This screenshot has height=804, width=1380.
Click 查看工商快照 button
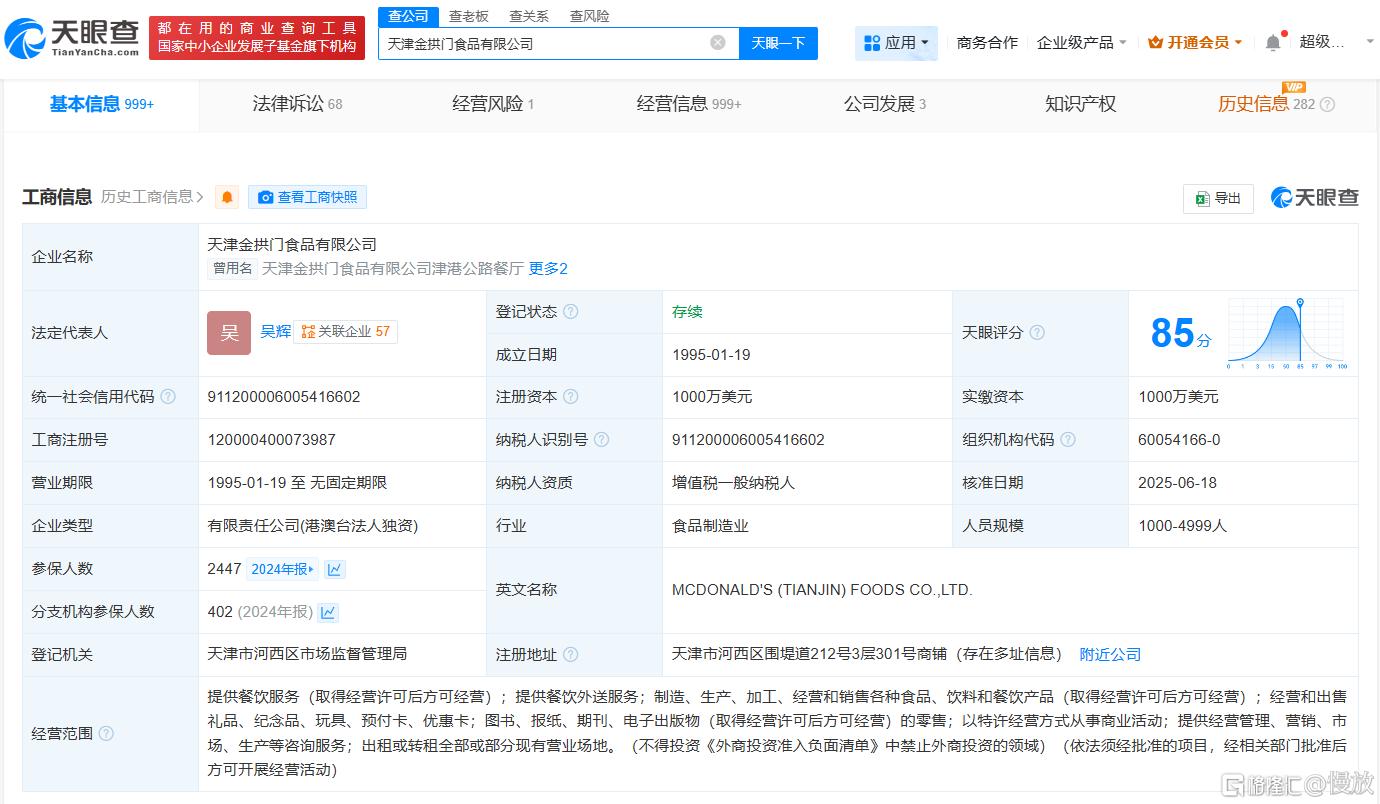308,197
